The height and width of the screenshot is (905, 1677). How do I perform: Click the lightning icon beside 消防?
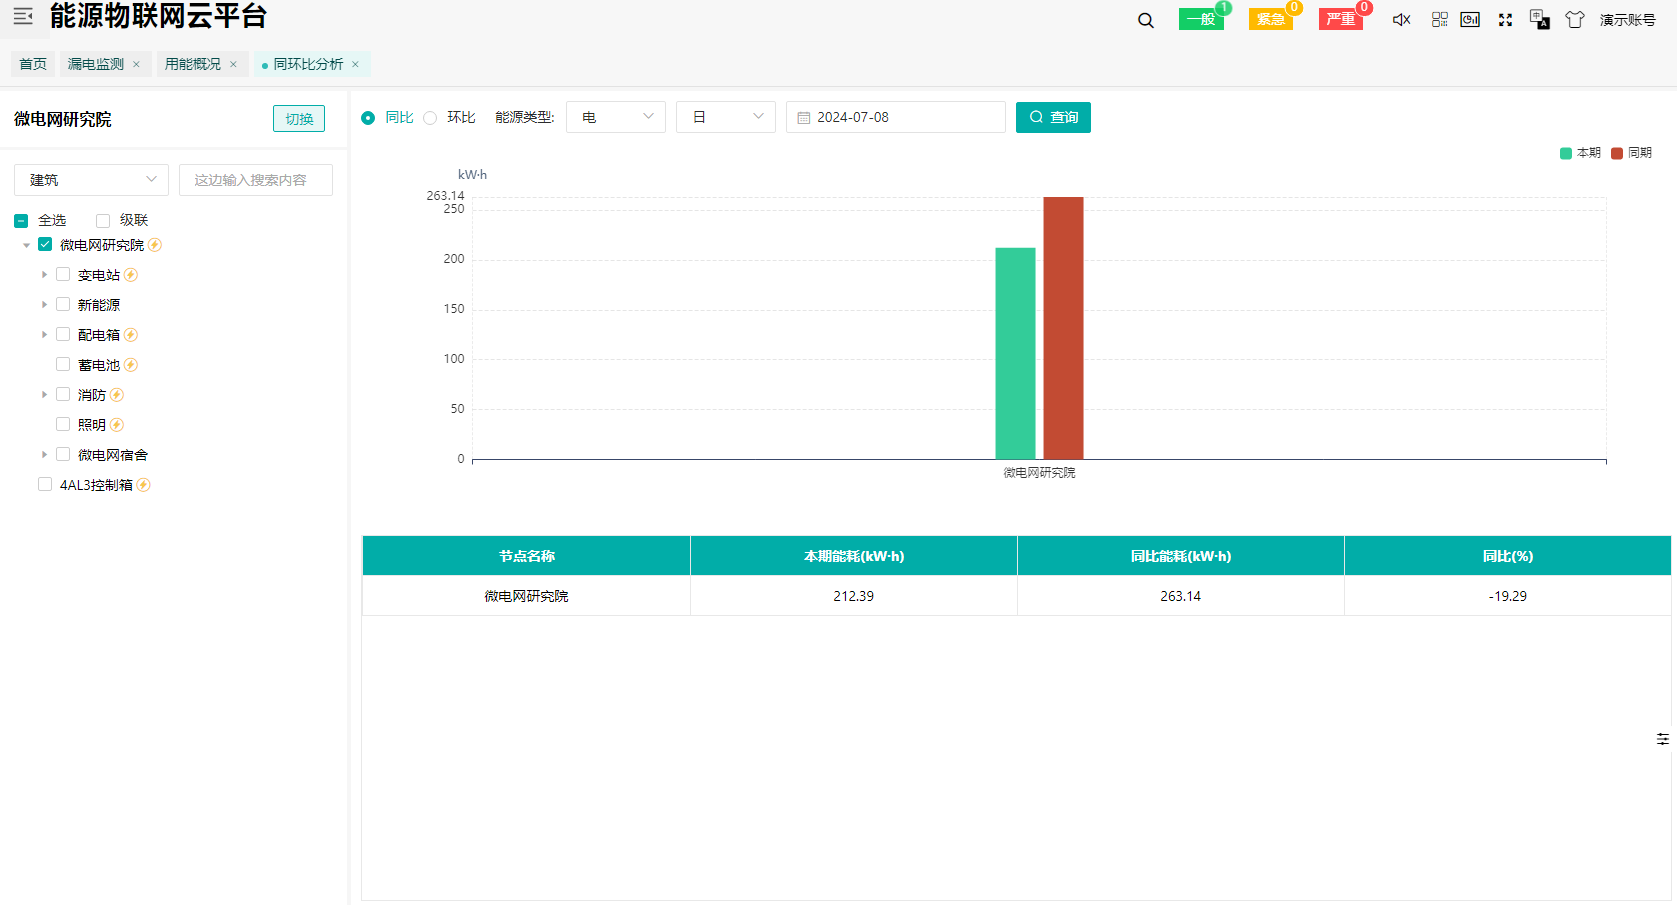117,395
